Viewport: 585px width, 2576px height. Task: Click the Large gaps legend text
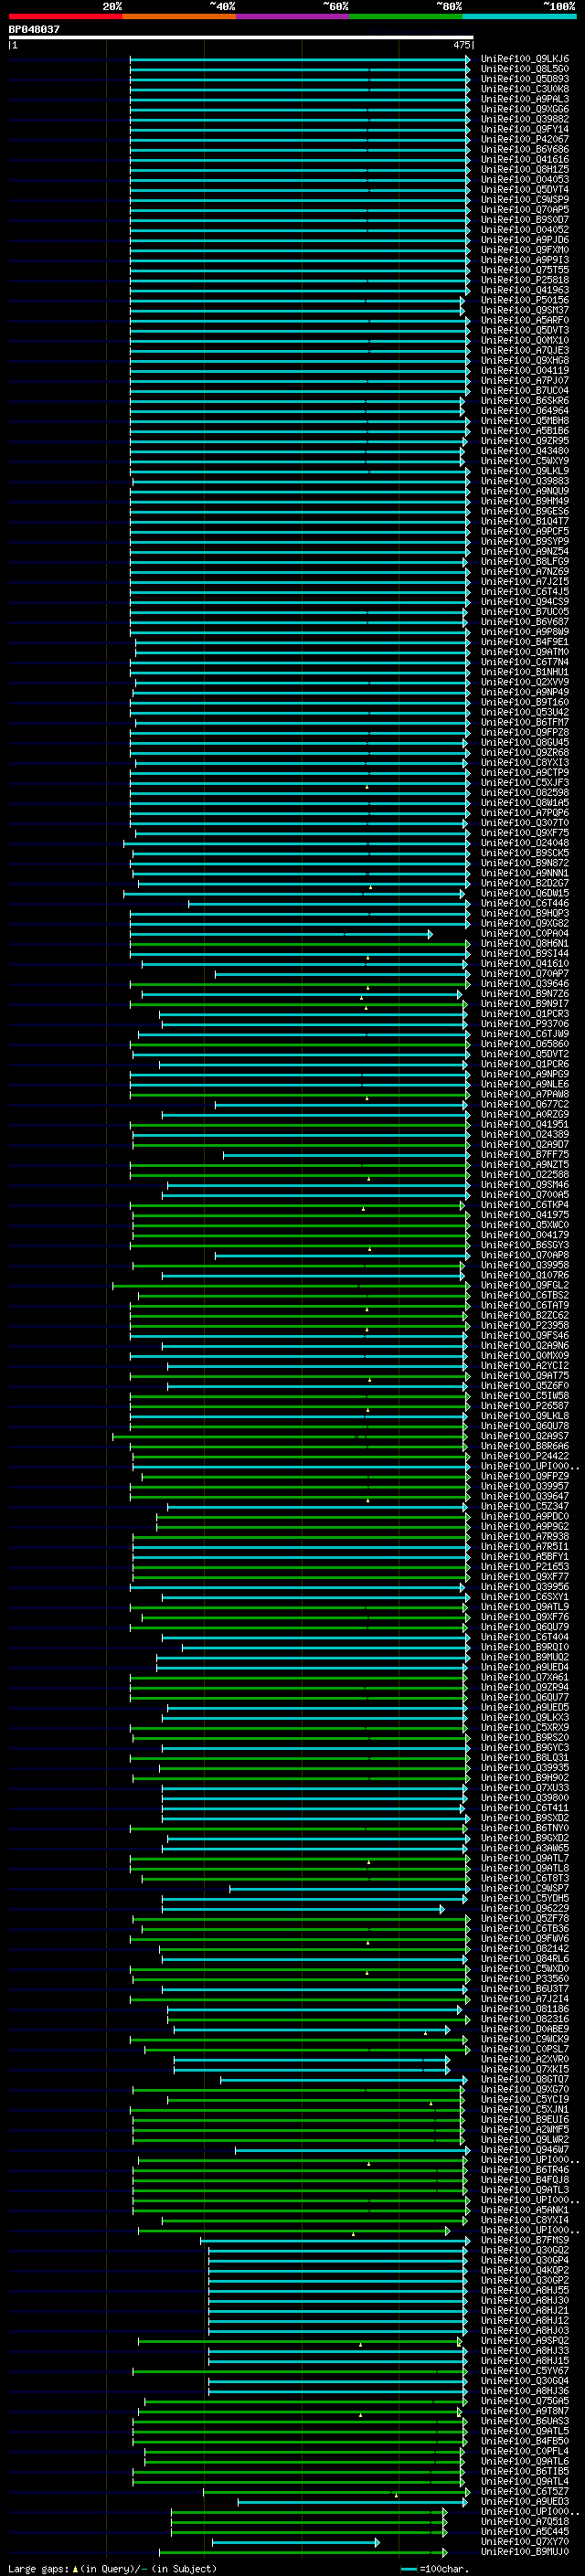click(x=111, y=2568)
